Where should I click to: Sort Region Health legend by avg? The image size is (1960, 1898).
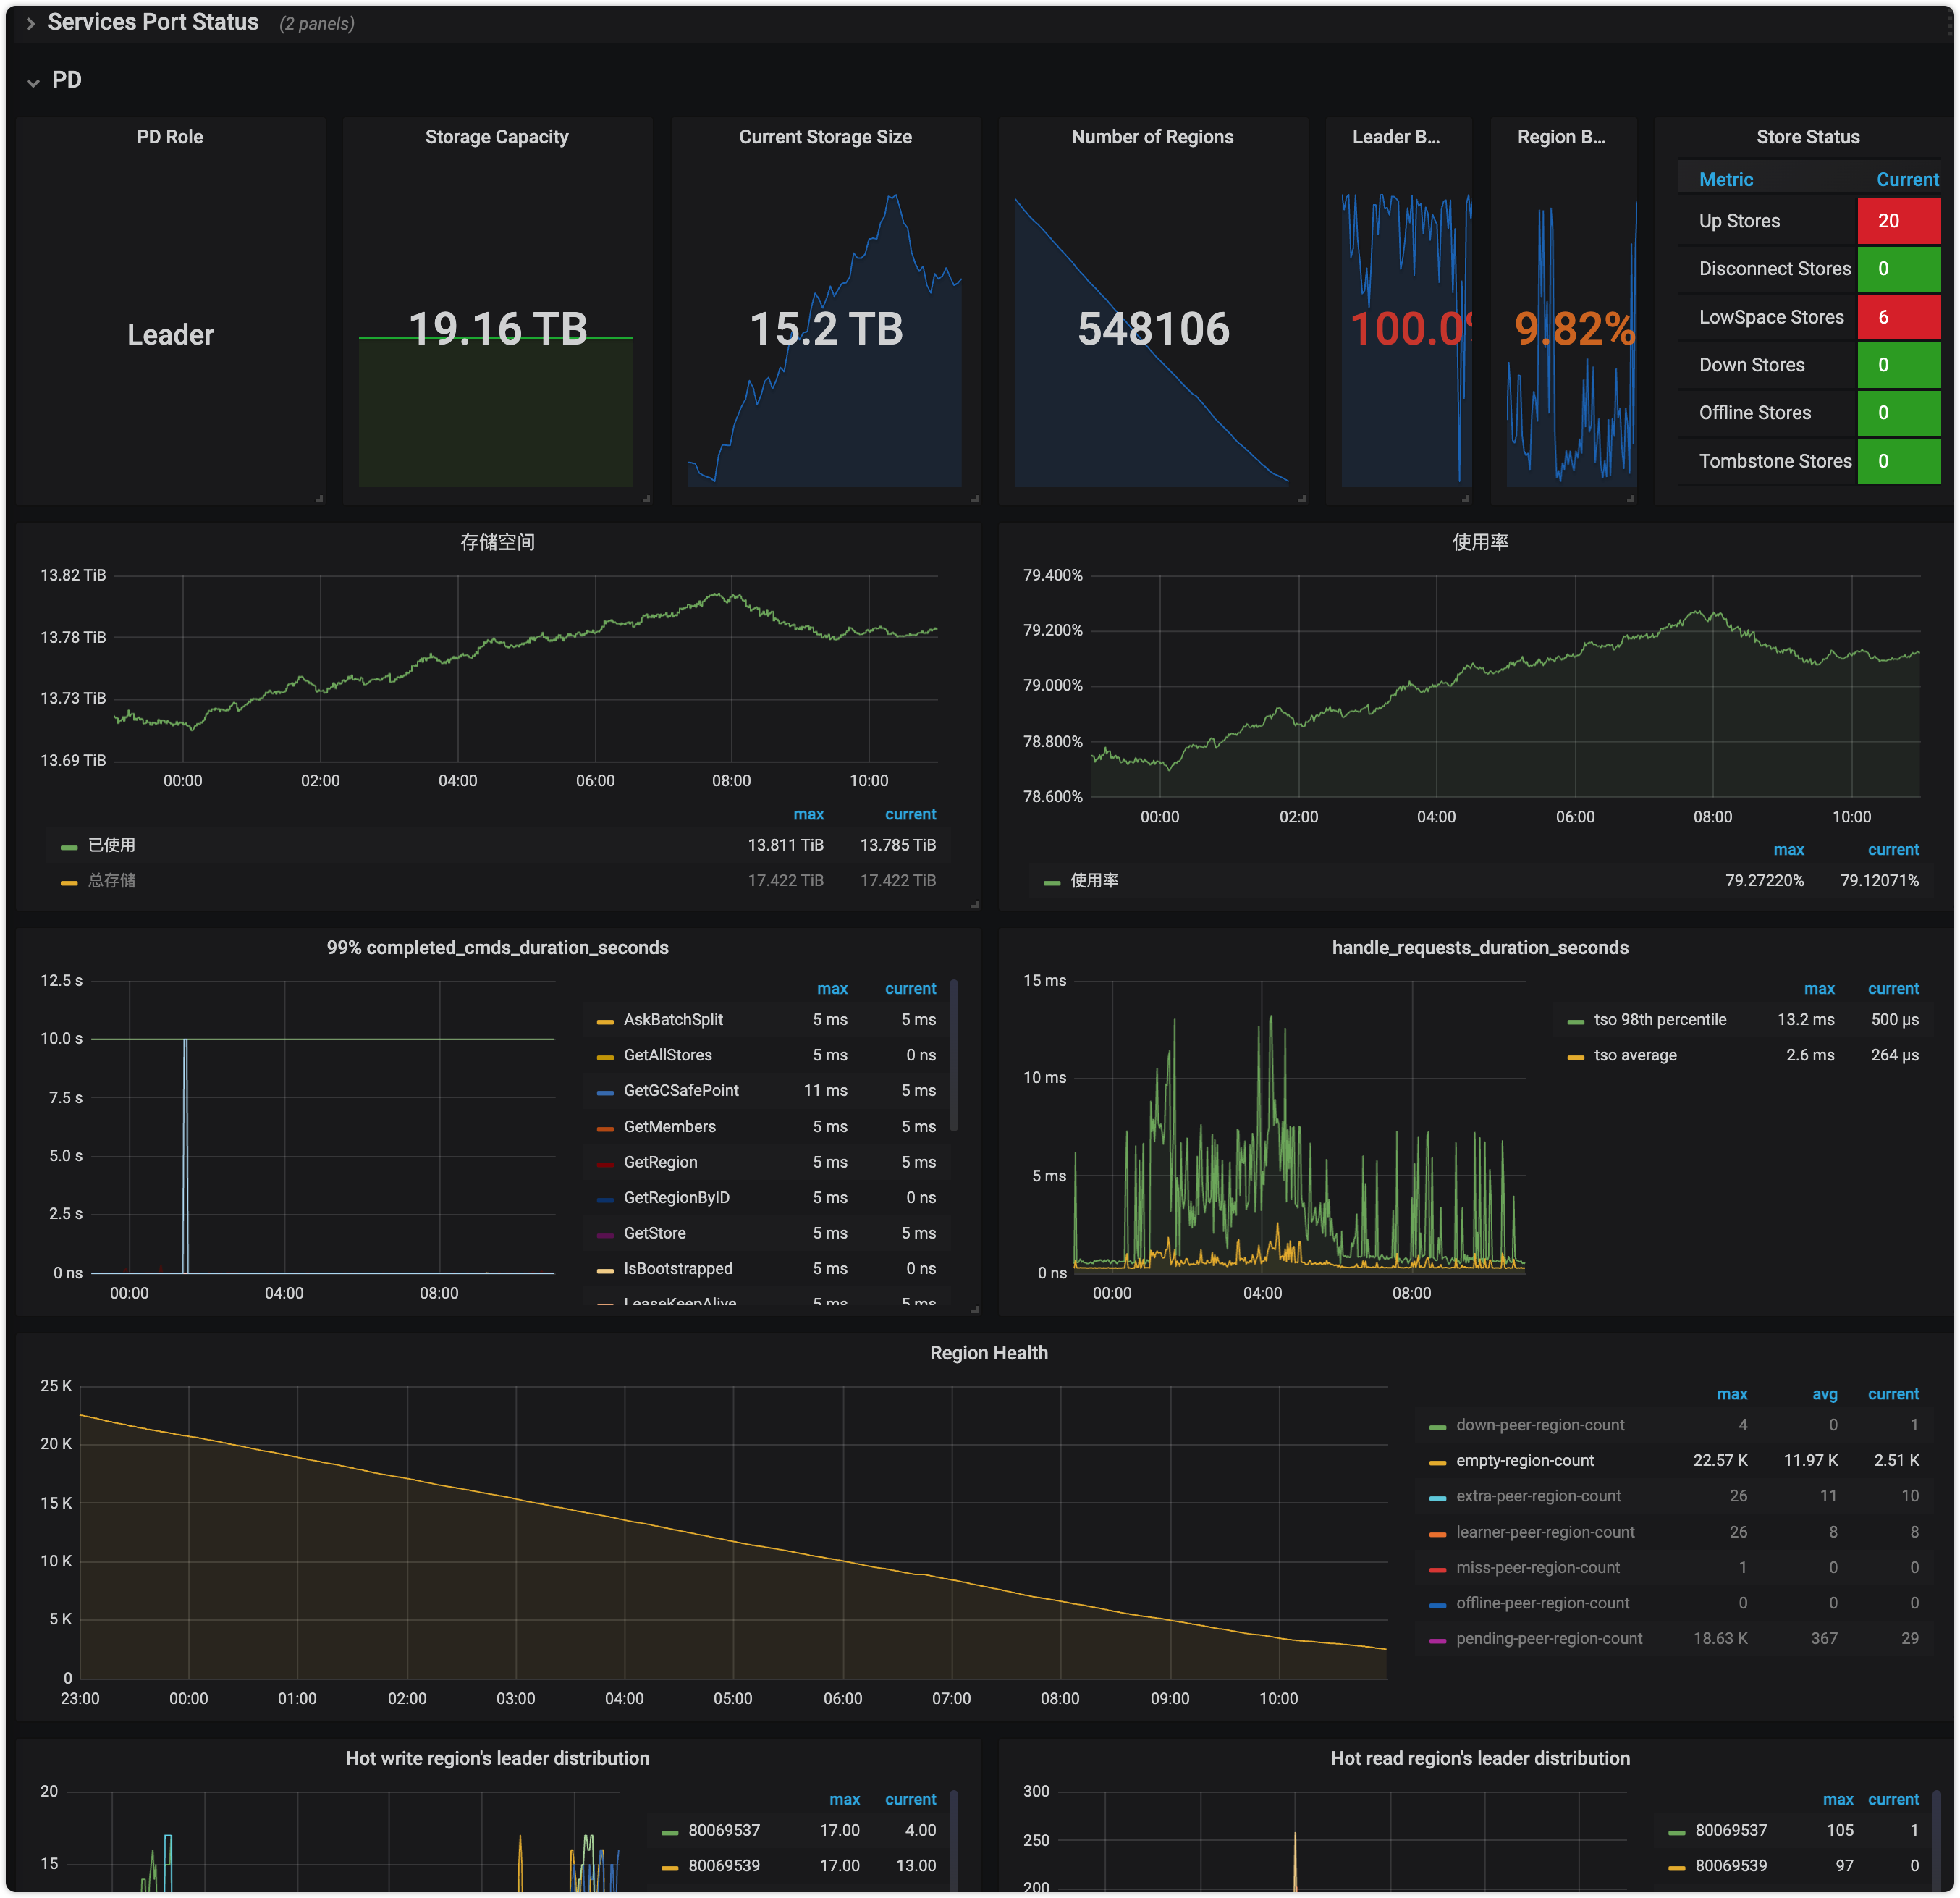pos(1824,1394)
